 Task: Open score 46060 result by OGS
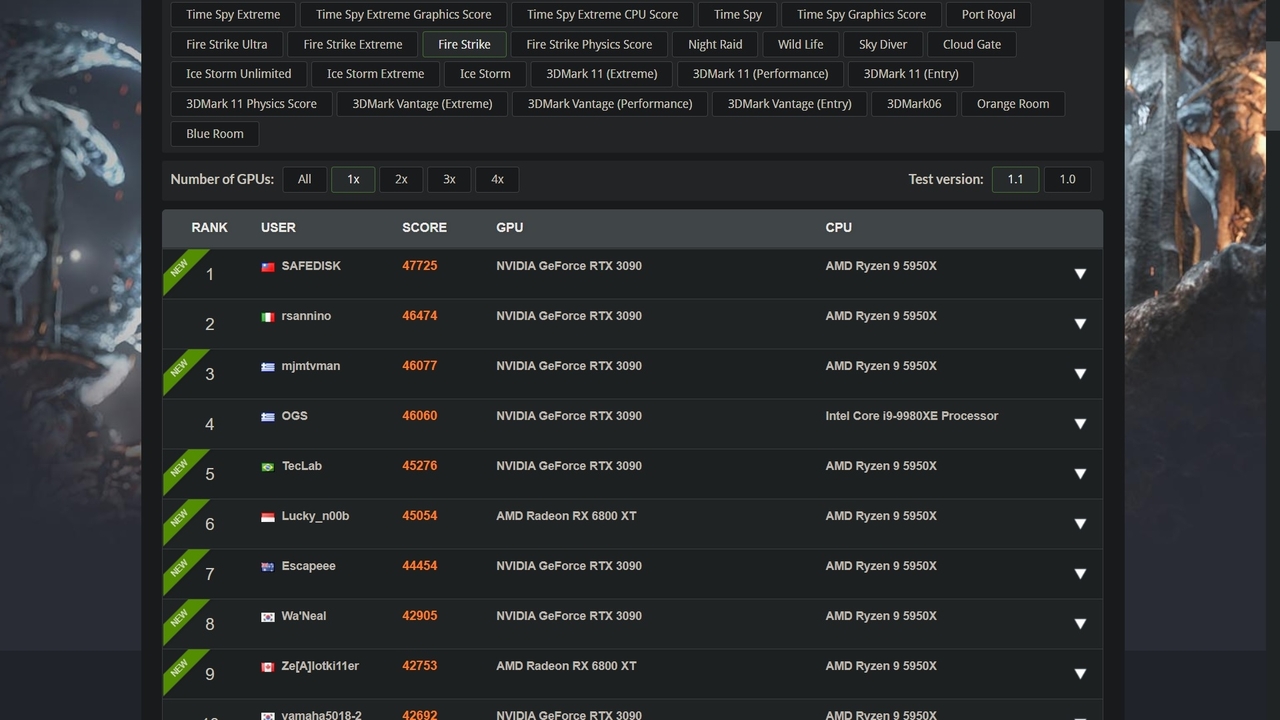[x=420, y=416]
